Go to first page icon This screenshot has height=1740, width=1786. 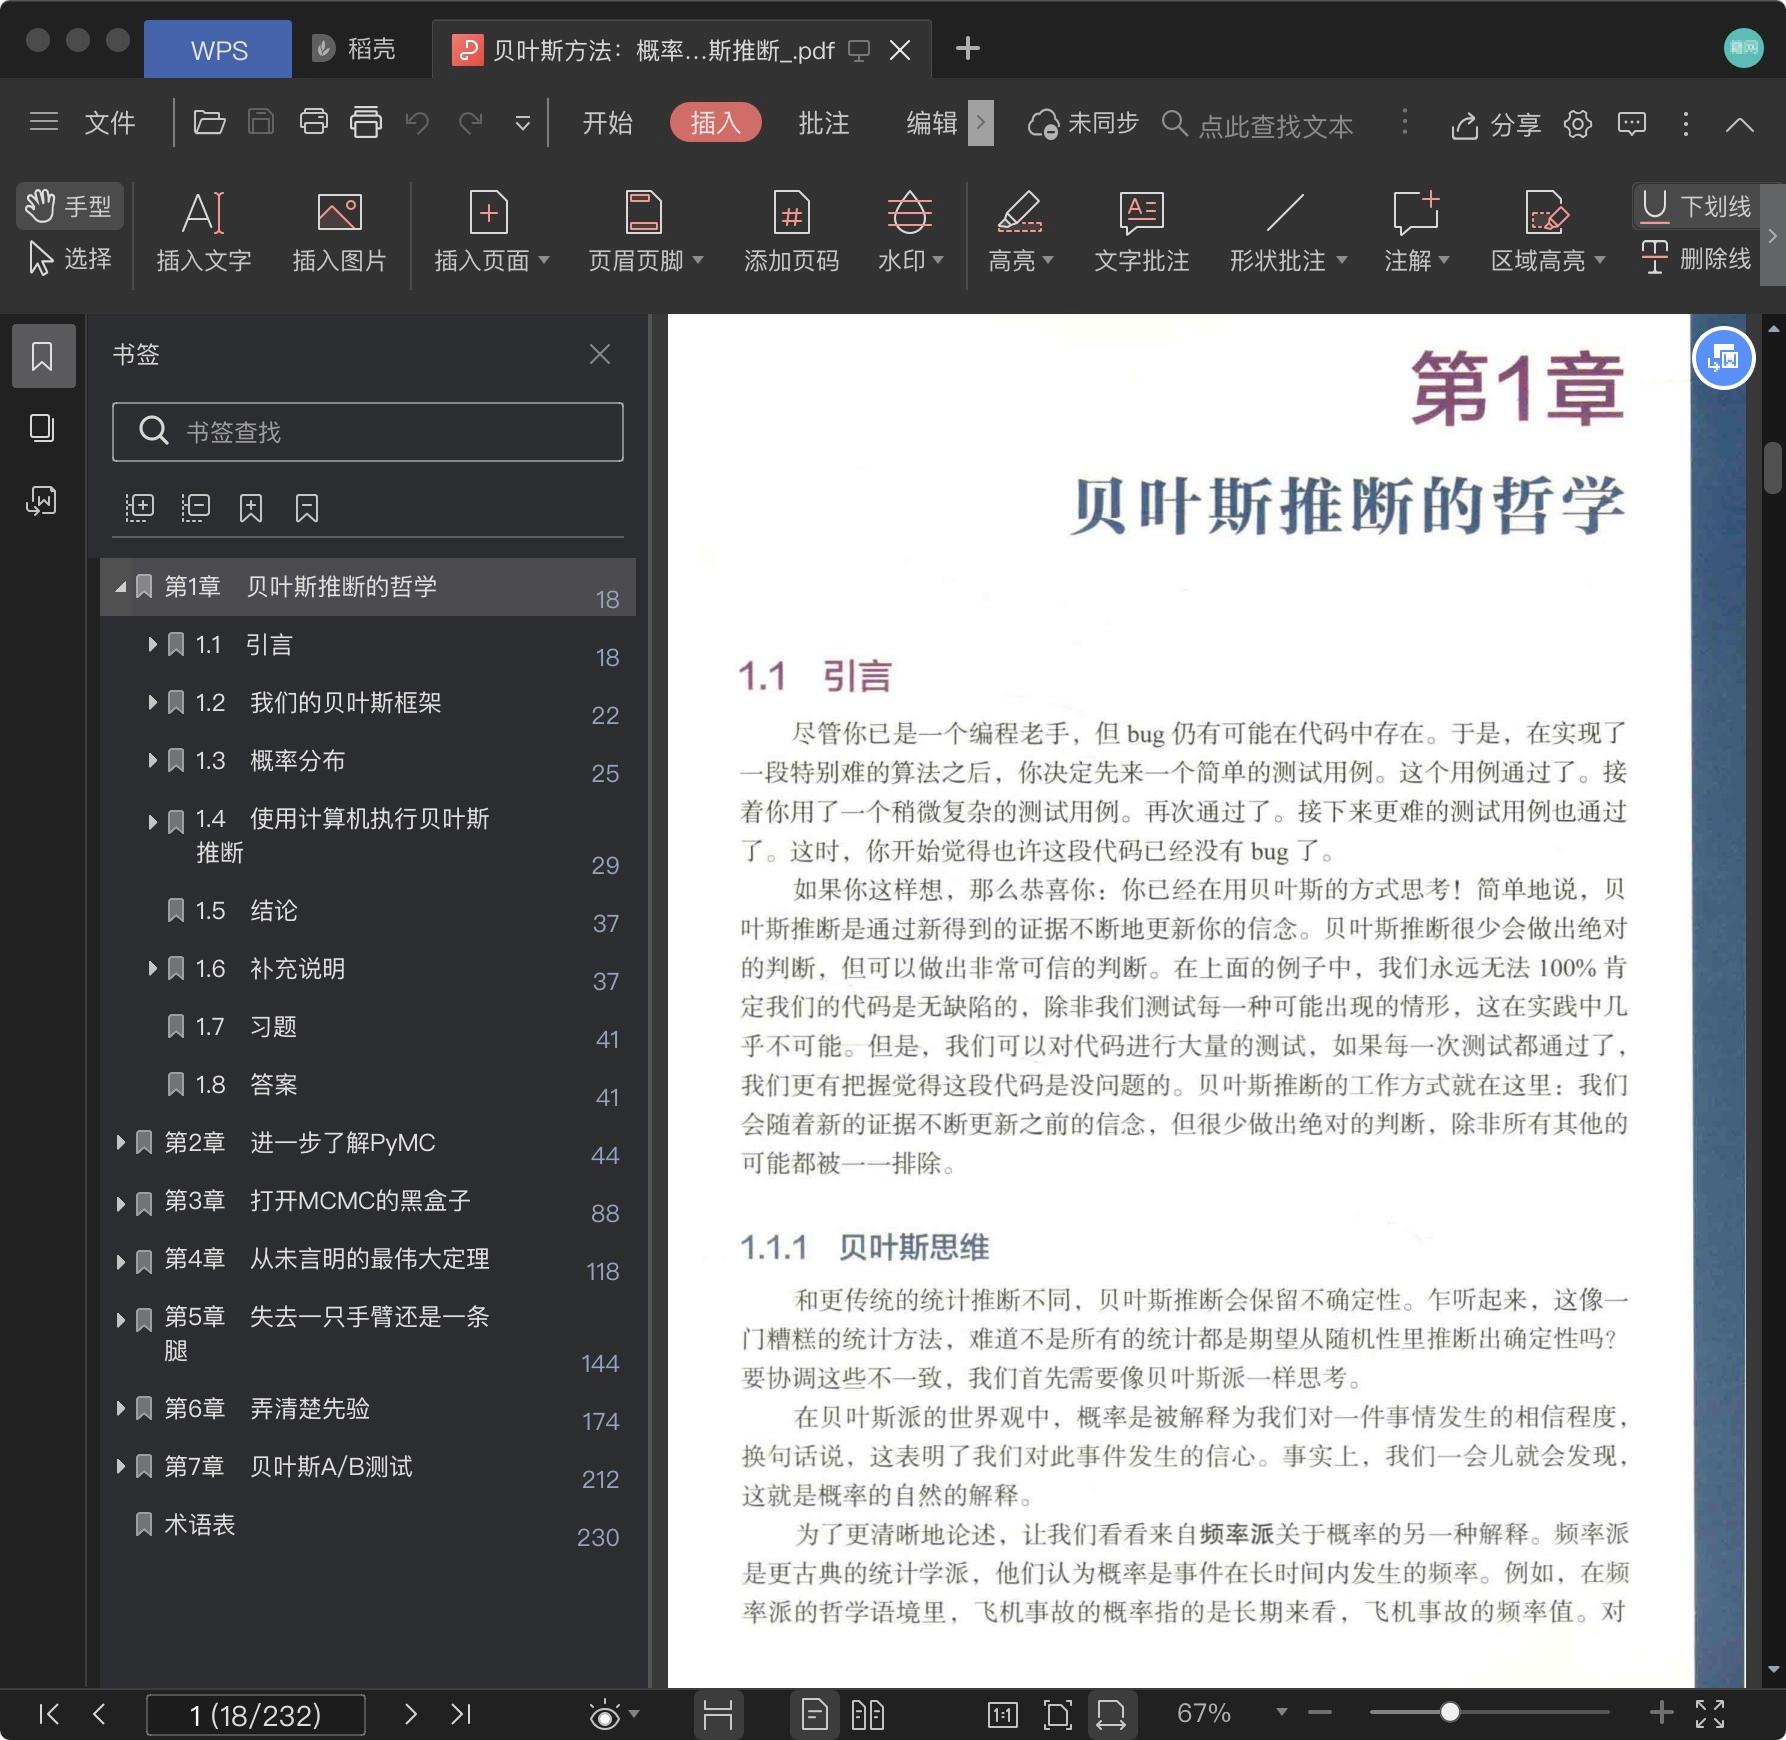[47, 1714]
